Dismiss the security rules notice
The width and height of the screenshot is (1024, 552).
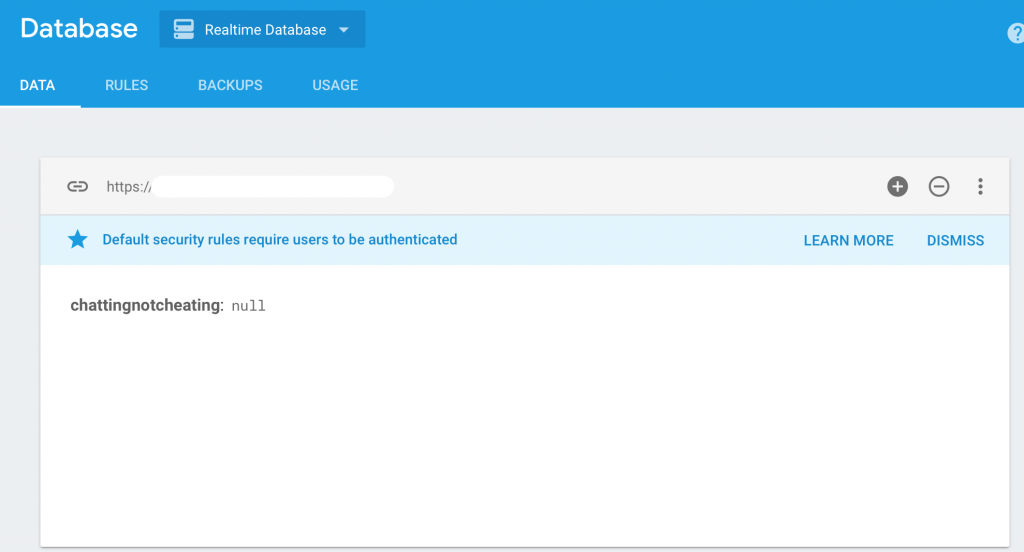click(955, 240)
